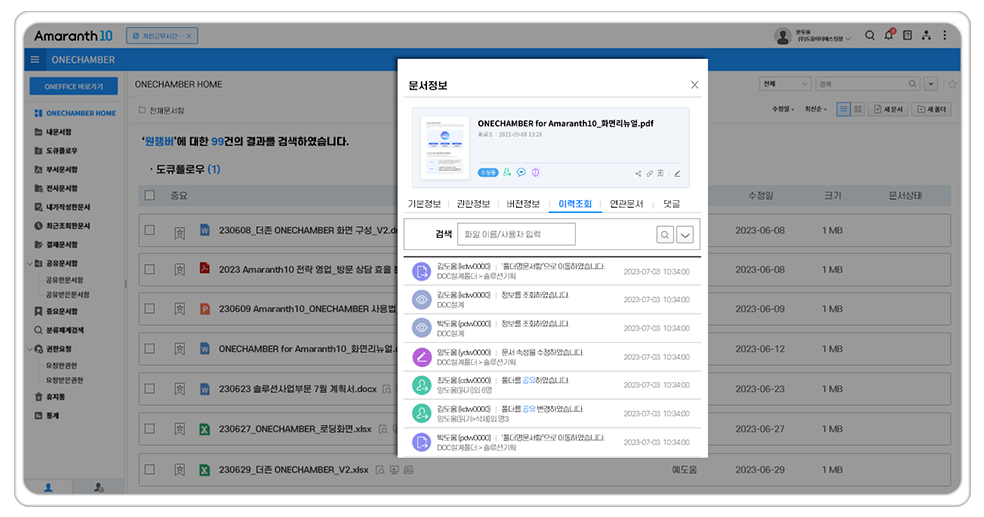Expand detailed search arrow in history tab
984x517 pixels.
[x=685, y=235]
